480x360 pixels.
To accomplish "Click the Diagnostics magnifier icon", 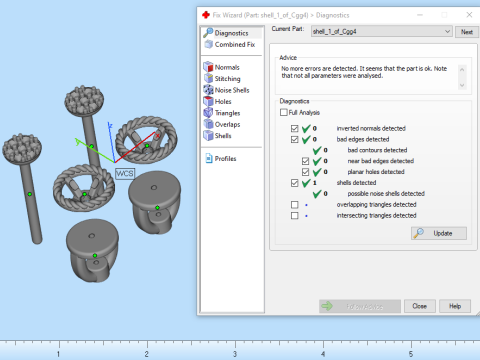I will (208, 32).
